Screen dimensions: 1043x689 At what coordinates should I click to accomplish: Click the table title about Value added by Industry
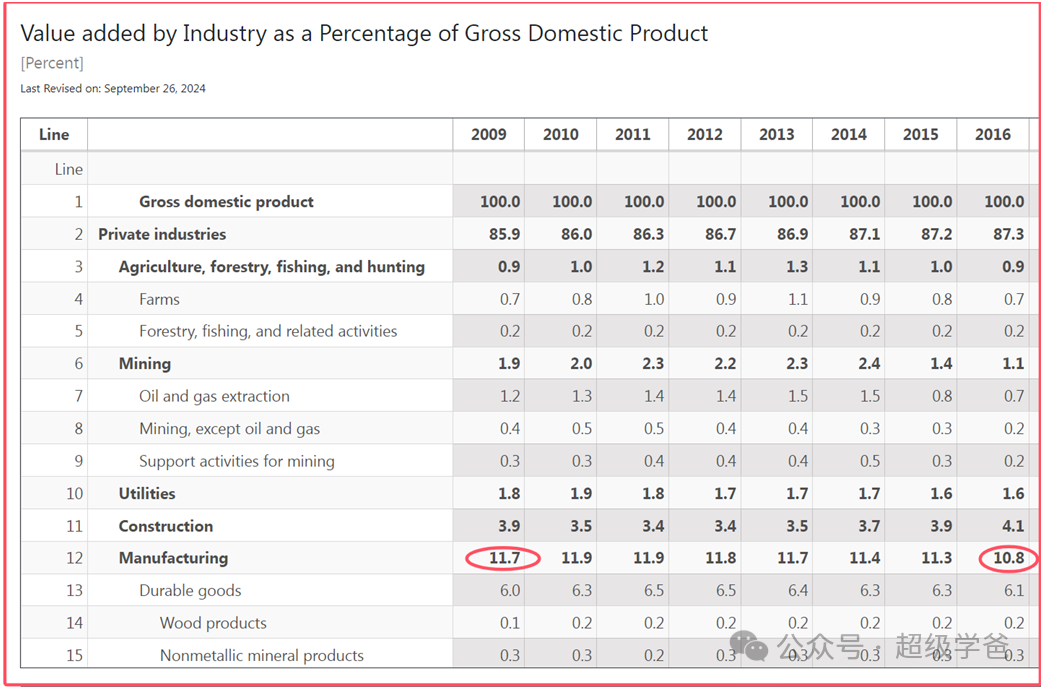(364, 33)
